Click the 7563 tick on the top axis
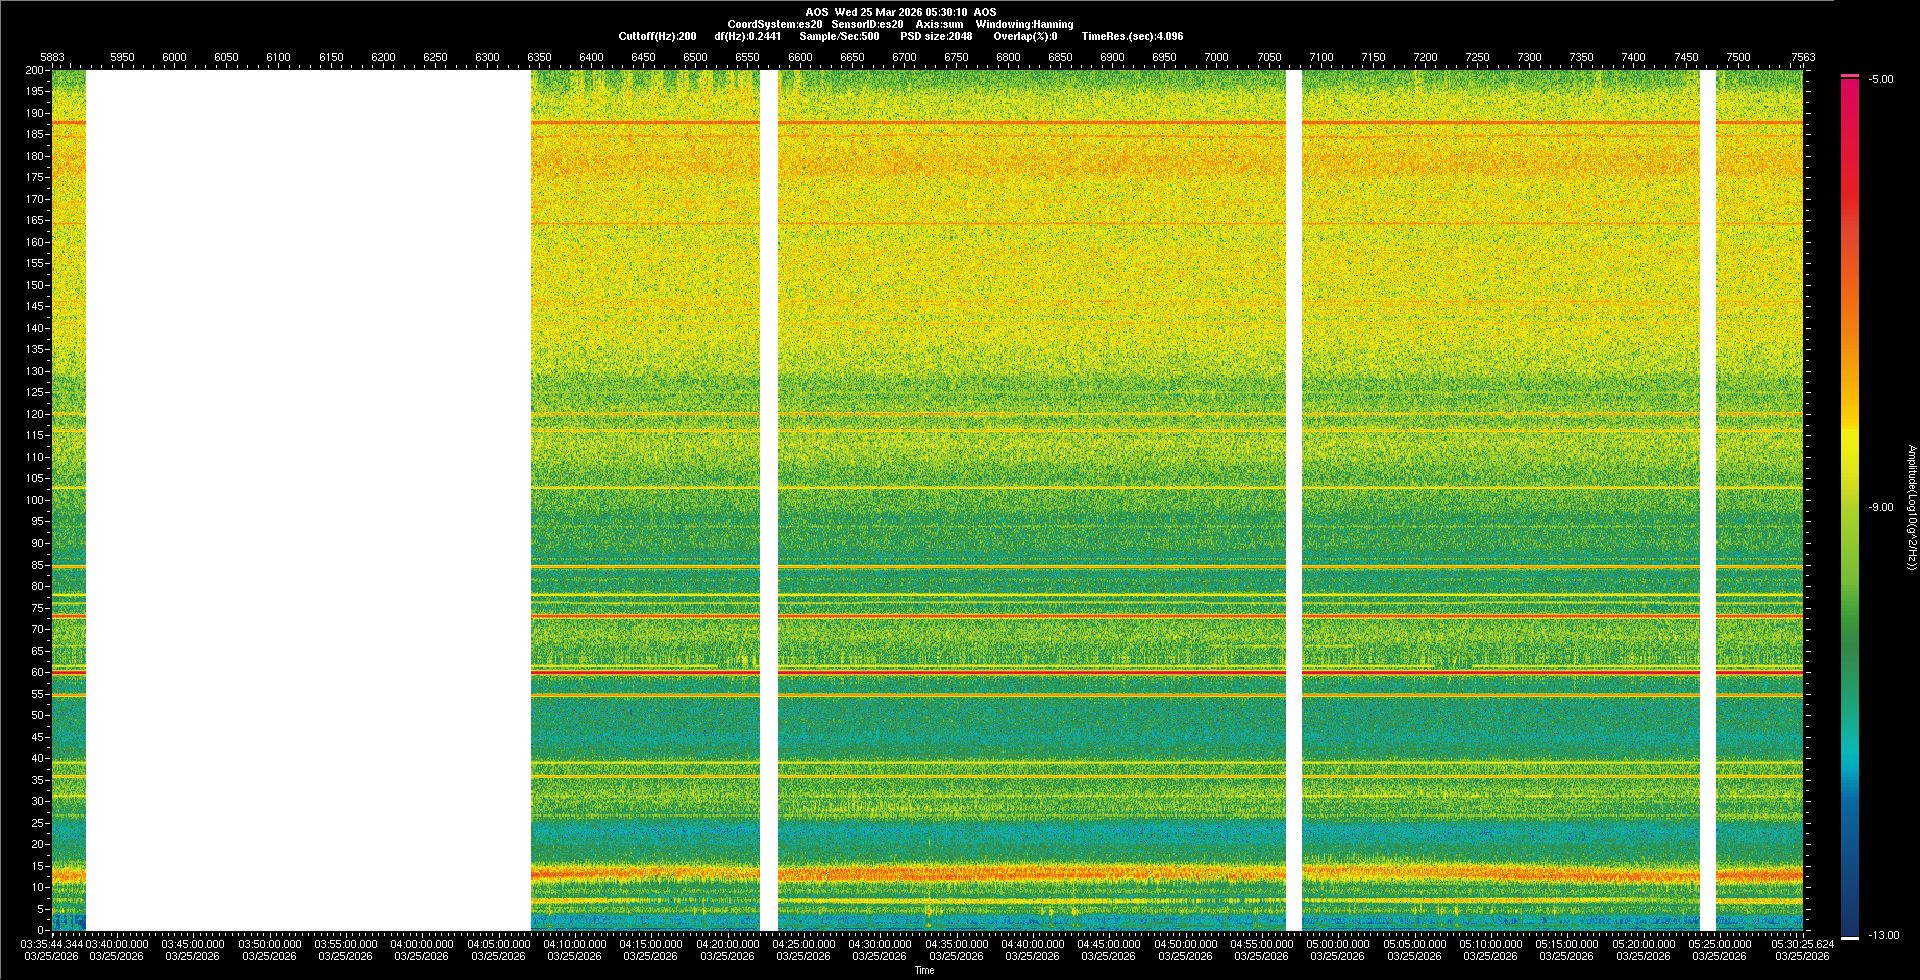 pos(1802,57)
